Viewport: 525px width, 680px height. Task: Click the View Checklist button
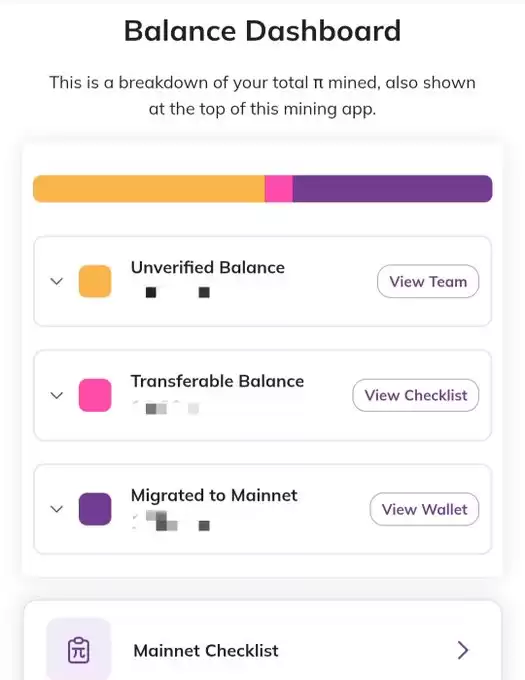(416, 395)
